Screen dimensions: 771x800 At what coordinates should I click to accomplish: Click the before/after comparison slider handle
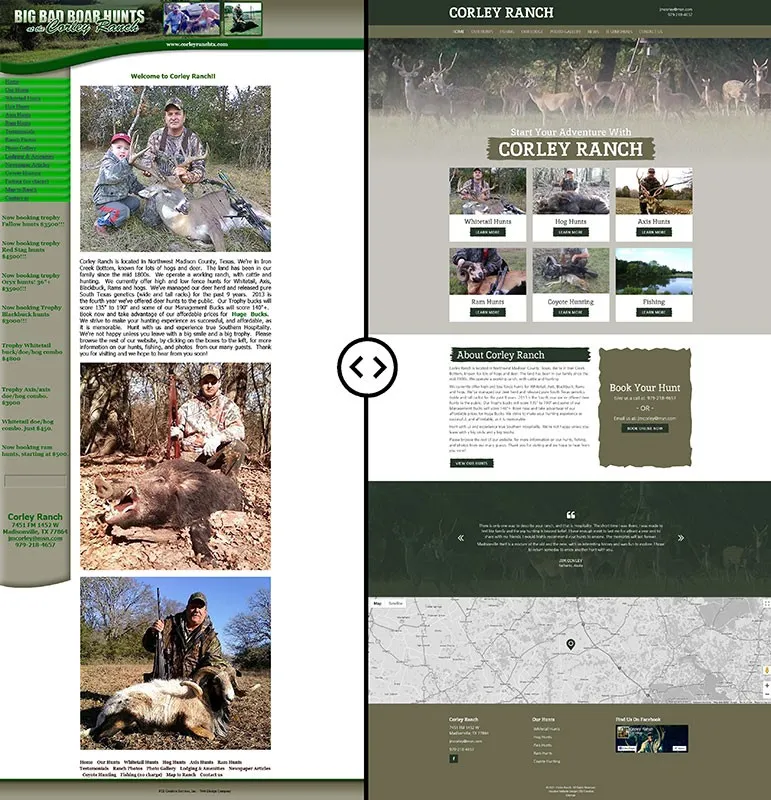(367, 367)
